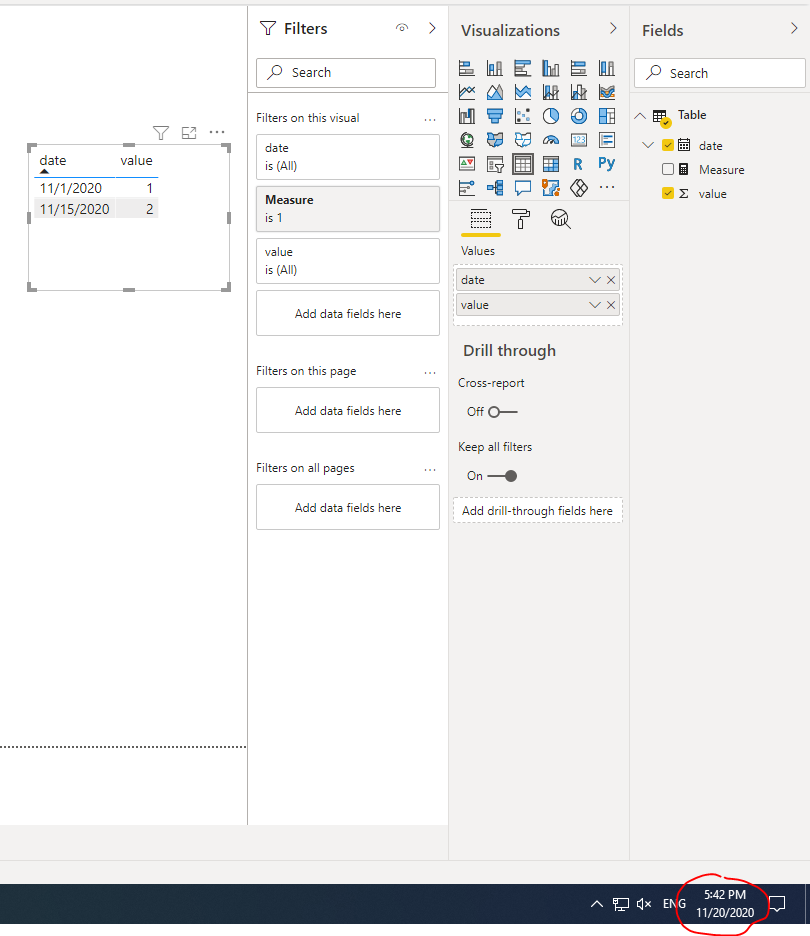Select the KPI visual

467,164
